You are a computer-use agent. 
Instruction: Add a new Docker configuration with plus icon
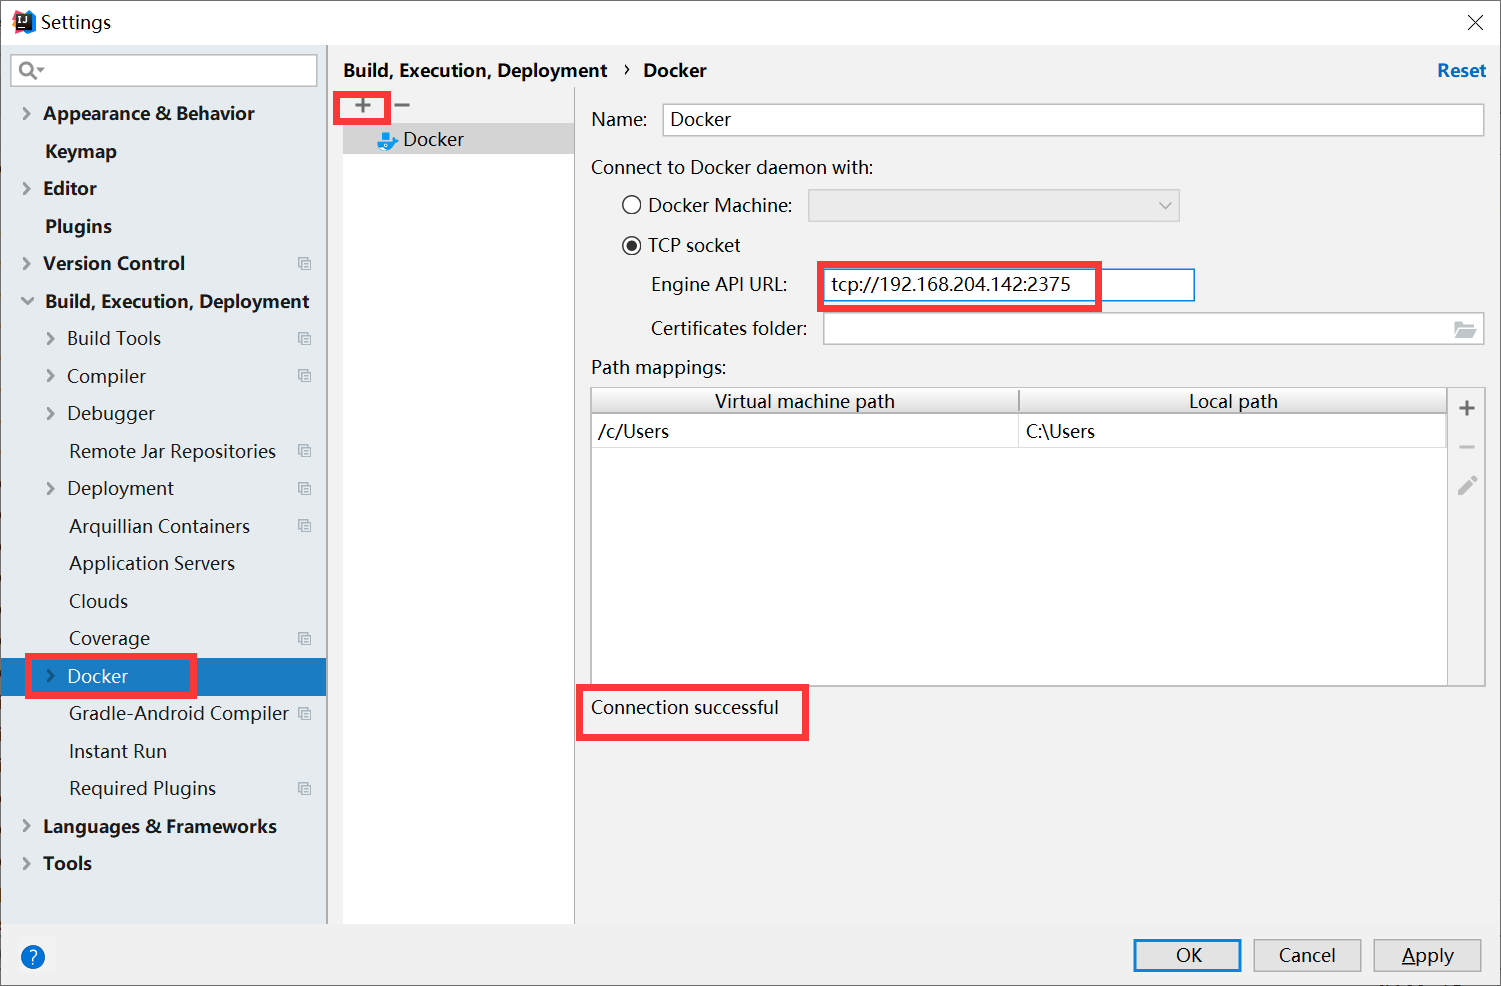(363, 105)
